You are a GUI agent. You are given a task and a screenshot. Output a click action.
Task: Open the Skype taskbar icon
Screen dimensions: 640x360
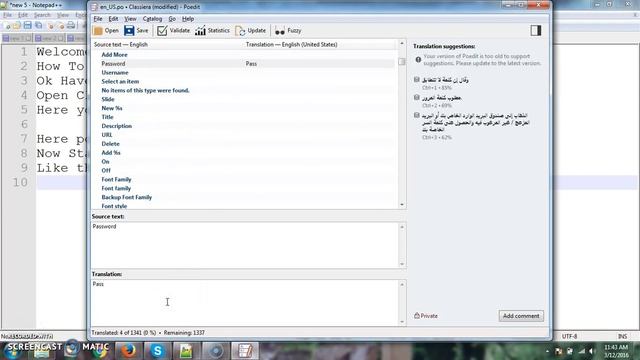[x=157, y=351]
